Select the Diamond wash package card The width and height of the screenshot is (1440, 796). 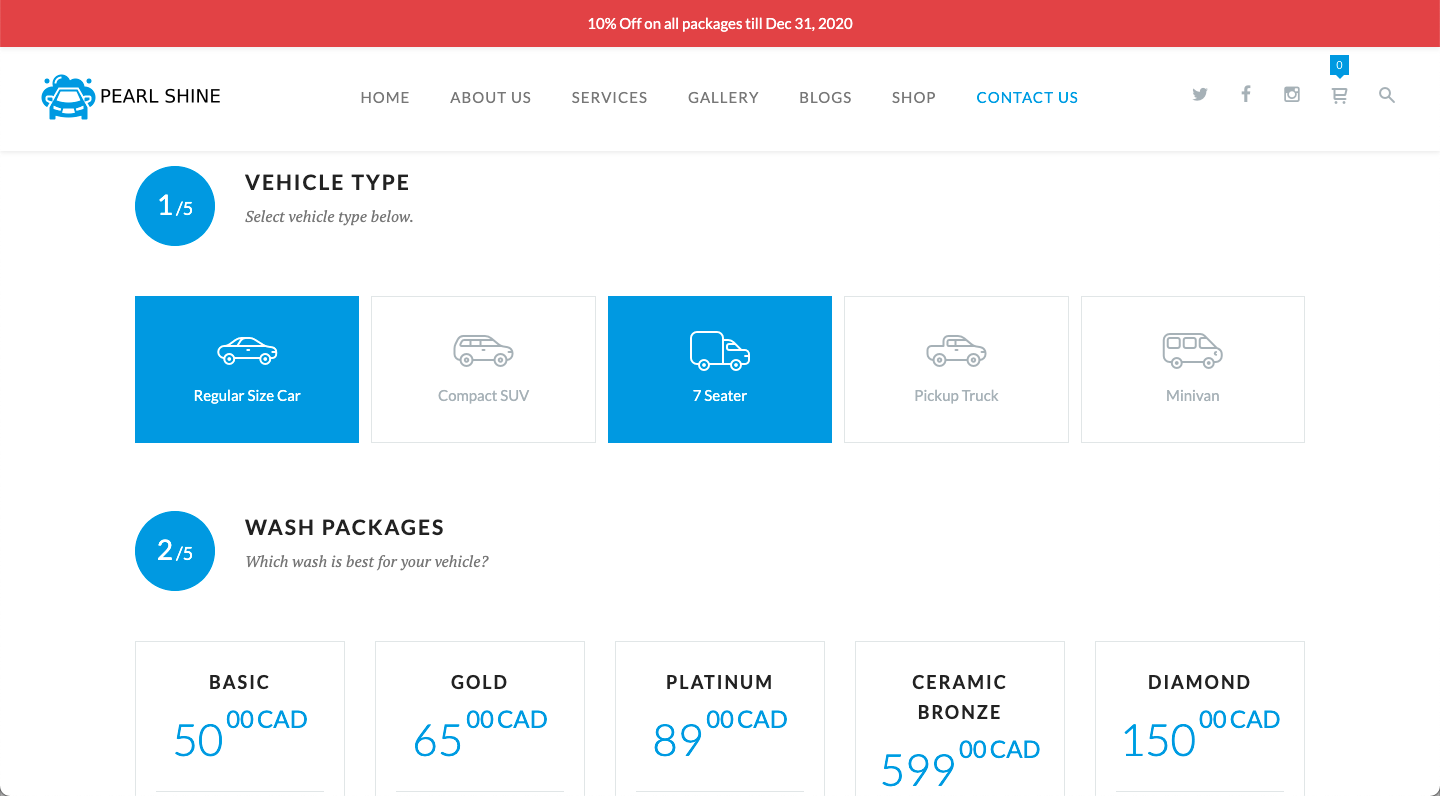(x=1199, y=717)
